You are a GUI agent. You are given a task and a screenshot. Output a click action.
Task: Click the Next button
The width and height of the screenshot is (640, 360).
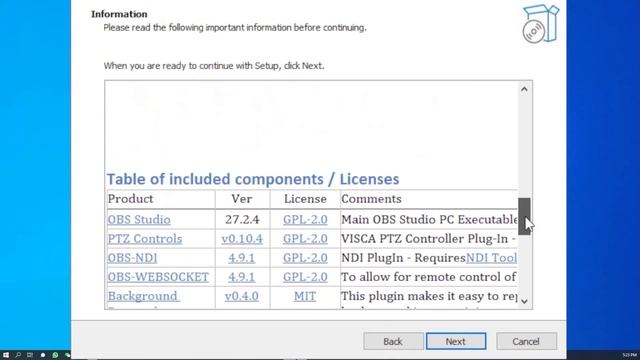point(456,341)
